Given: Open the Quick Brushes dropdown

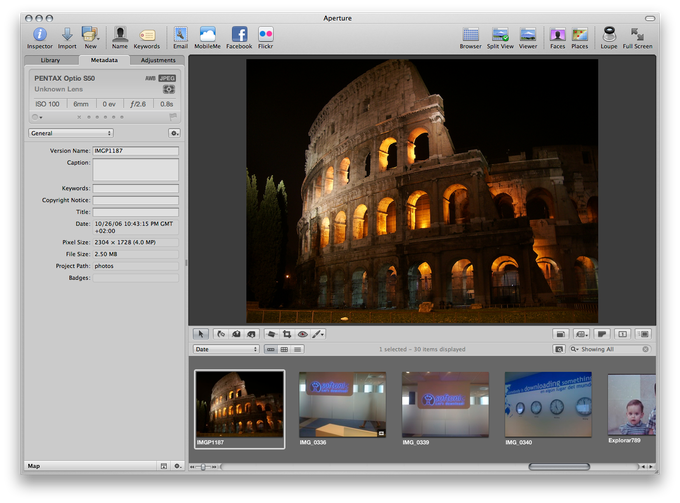Looking at the screenshot, I should click(318, 334).
